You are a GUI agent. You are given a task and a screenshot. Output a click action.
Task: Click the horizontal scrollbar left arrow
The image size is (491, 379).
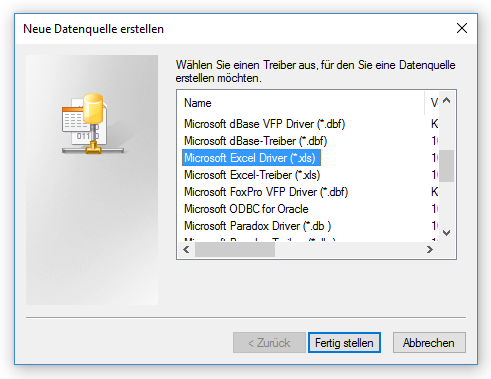186,249
